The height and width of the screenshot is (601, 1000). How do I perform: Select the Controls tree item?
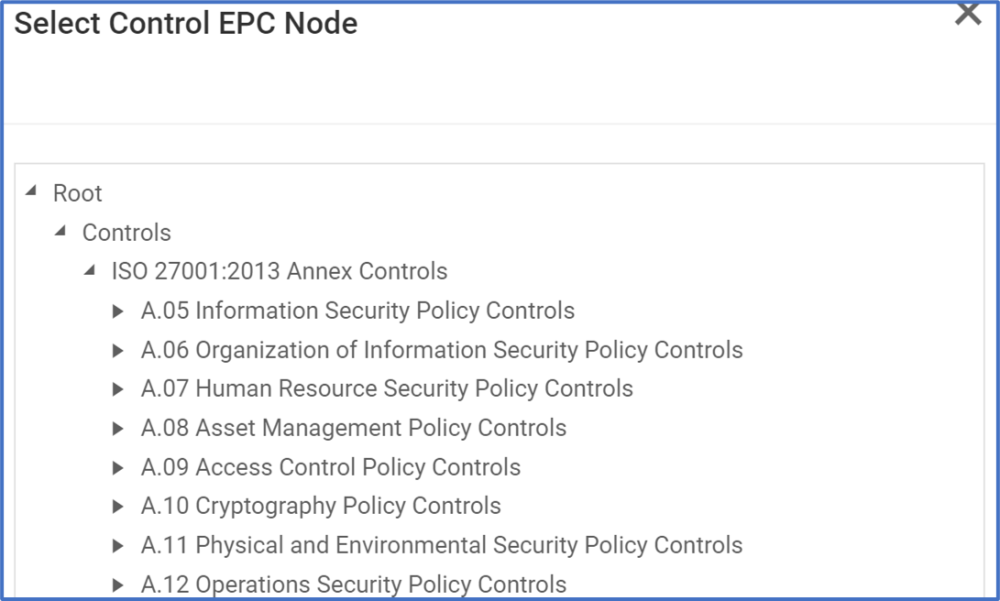coord(126,232)
